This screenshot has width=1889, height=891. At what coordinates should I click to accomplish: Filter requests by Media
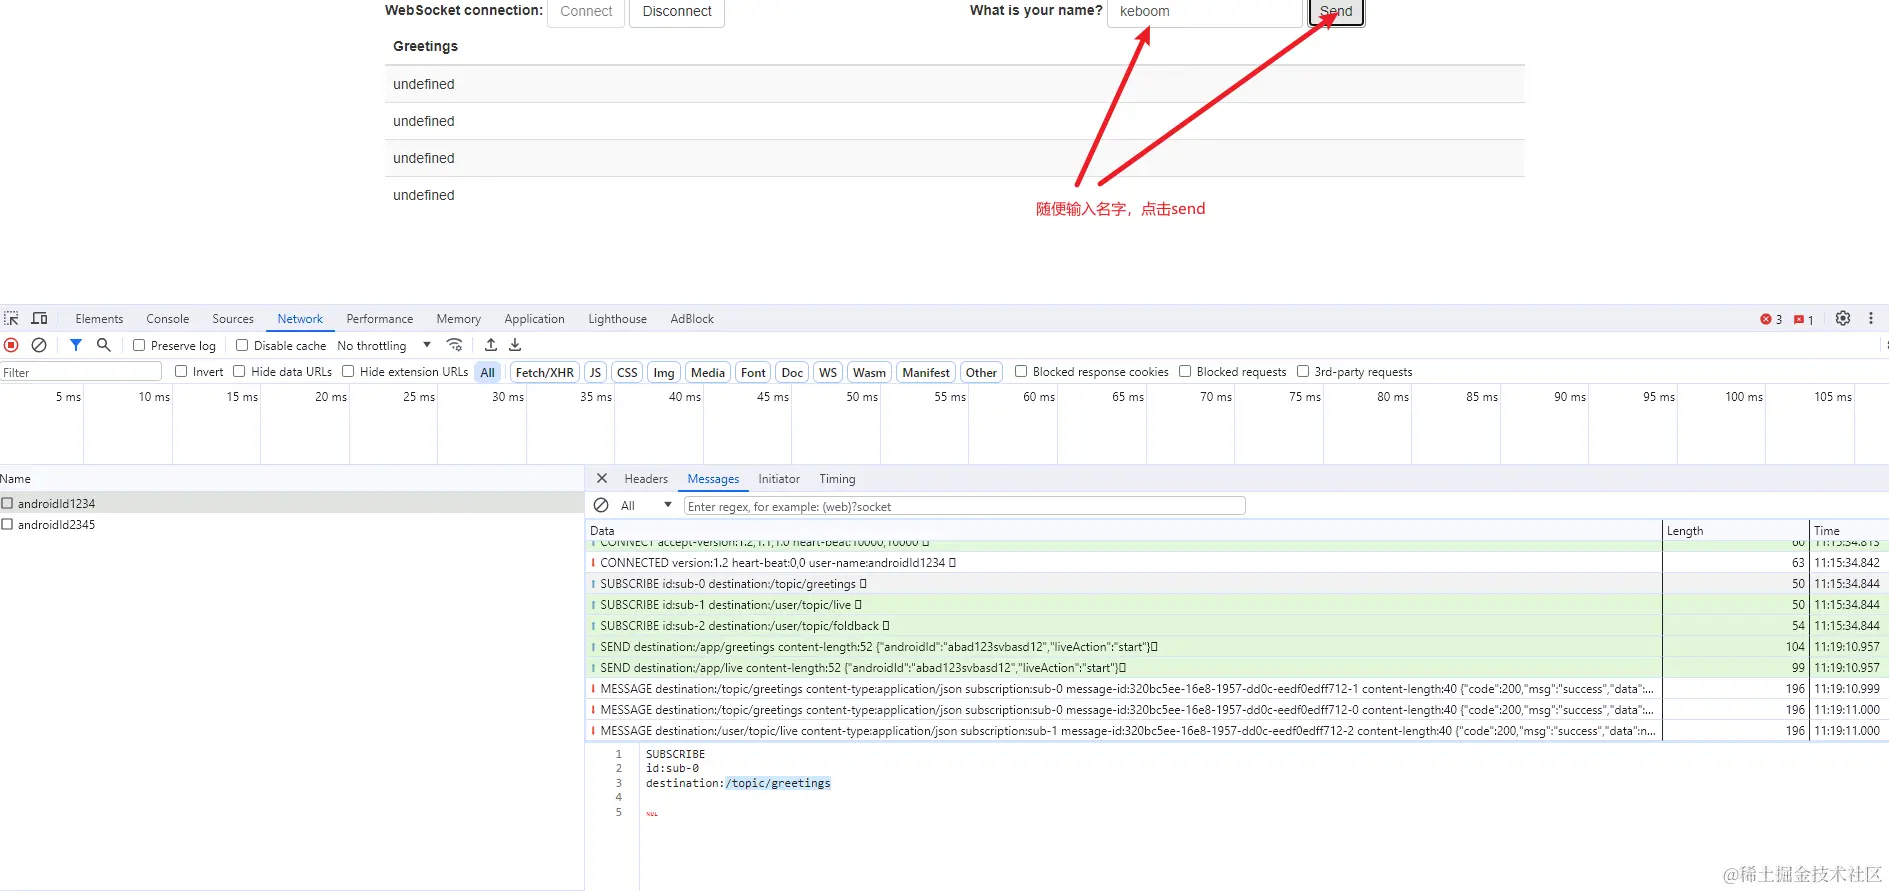tap(708, 372)
